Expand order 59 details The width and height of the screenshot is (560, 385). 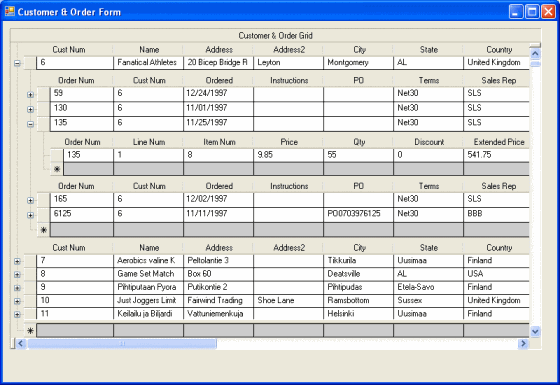coord(30,95)
